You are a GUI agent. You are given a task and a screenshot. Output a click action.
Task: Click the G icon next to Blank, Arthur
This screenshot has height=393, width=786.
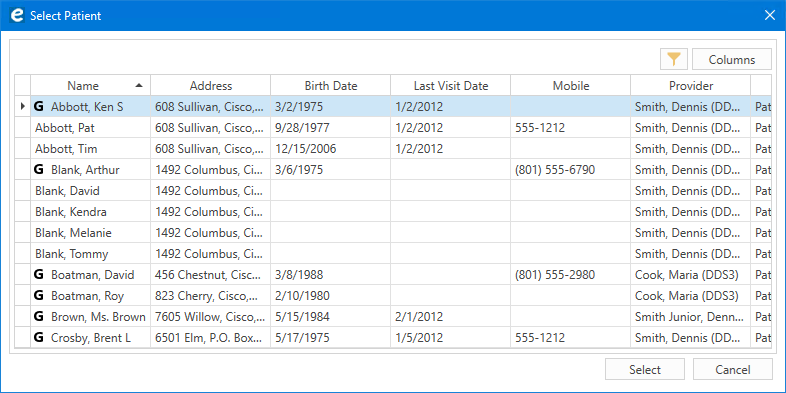click(x=39, y=169)
